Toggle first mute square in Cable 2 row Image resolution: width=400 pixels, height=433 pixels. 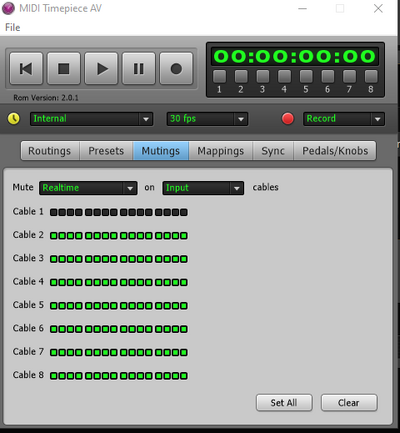pos(53,236)
